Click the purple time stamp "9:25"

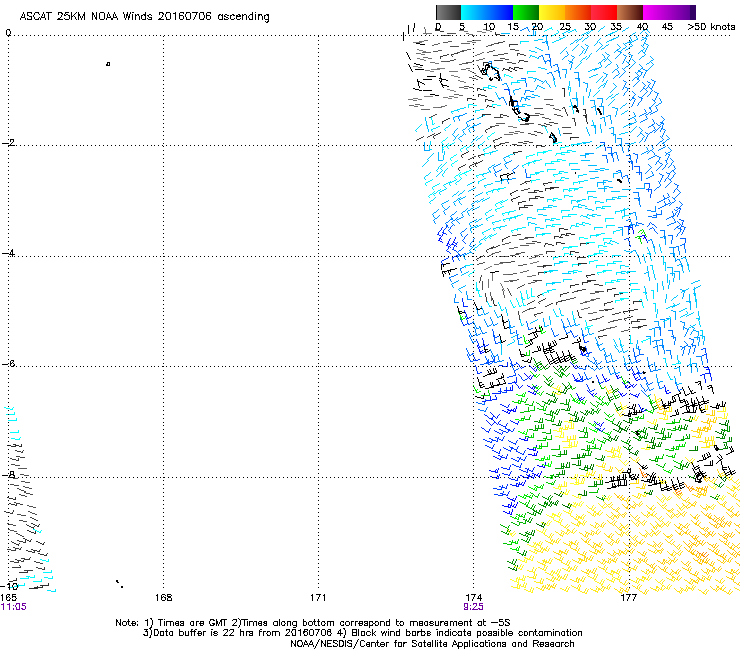(x=473, y=607)
